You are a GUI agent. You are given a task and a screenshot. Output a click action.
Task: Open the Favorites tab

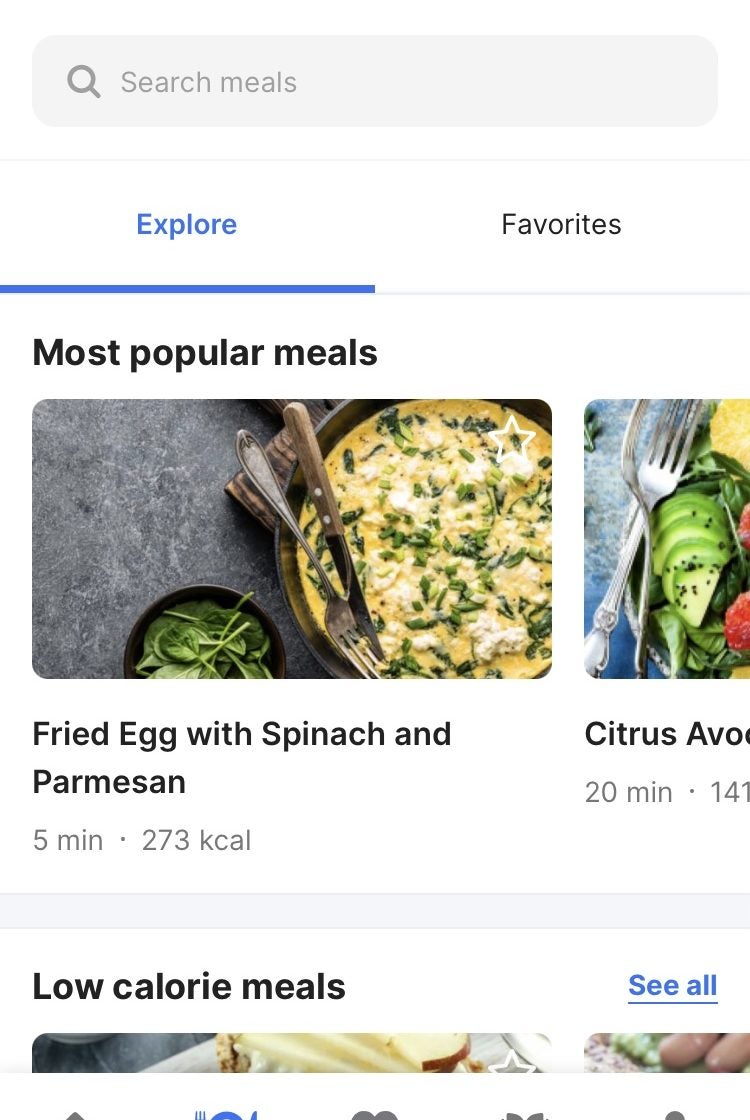pyautogui.click(x=561, y=225)
